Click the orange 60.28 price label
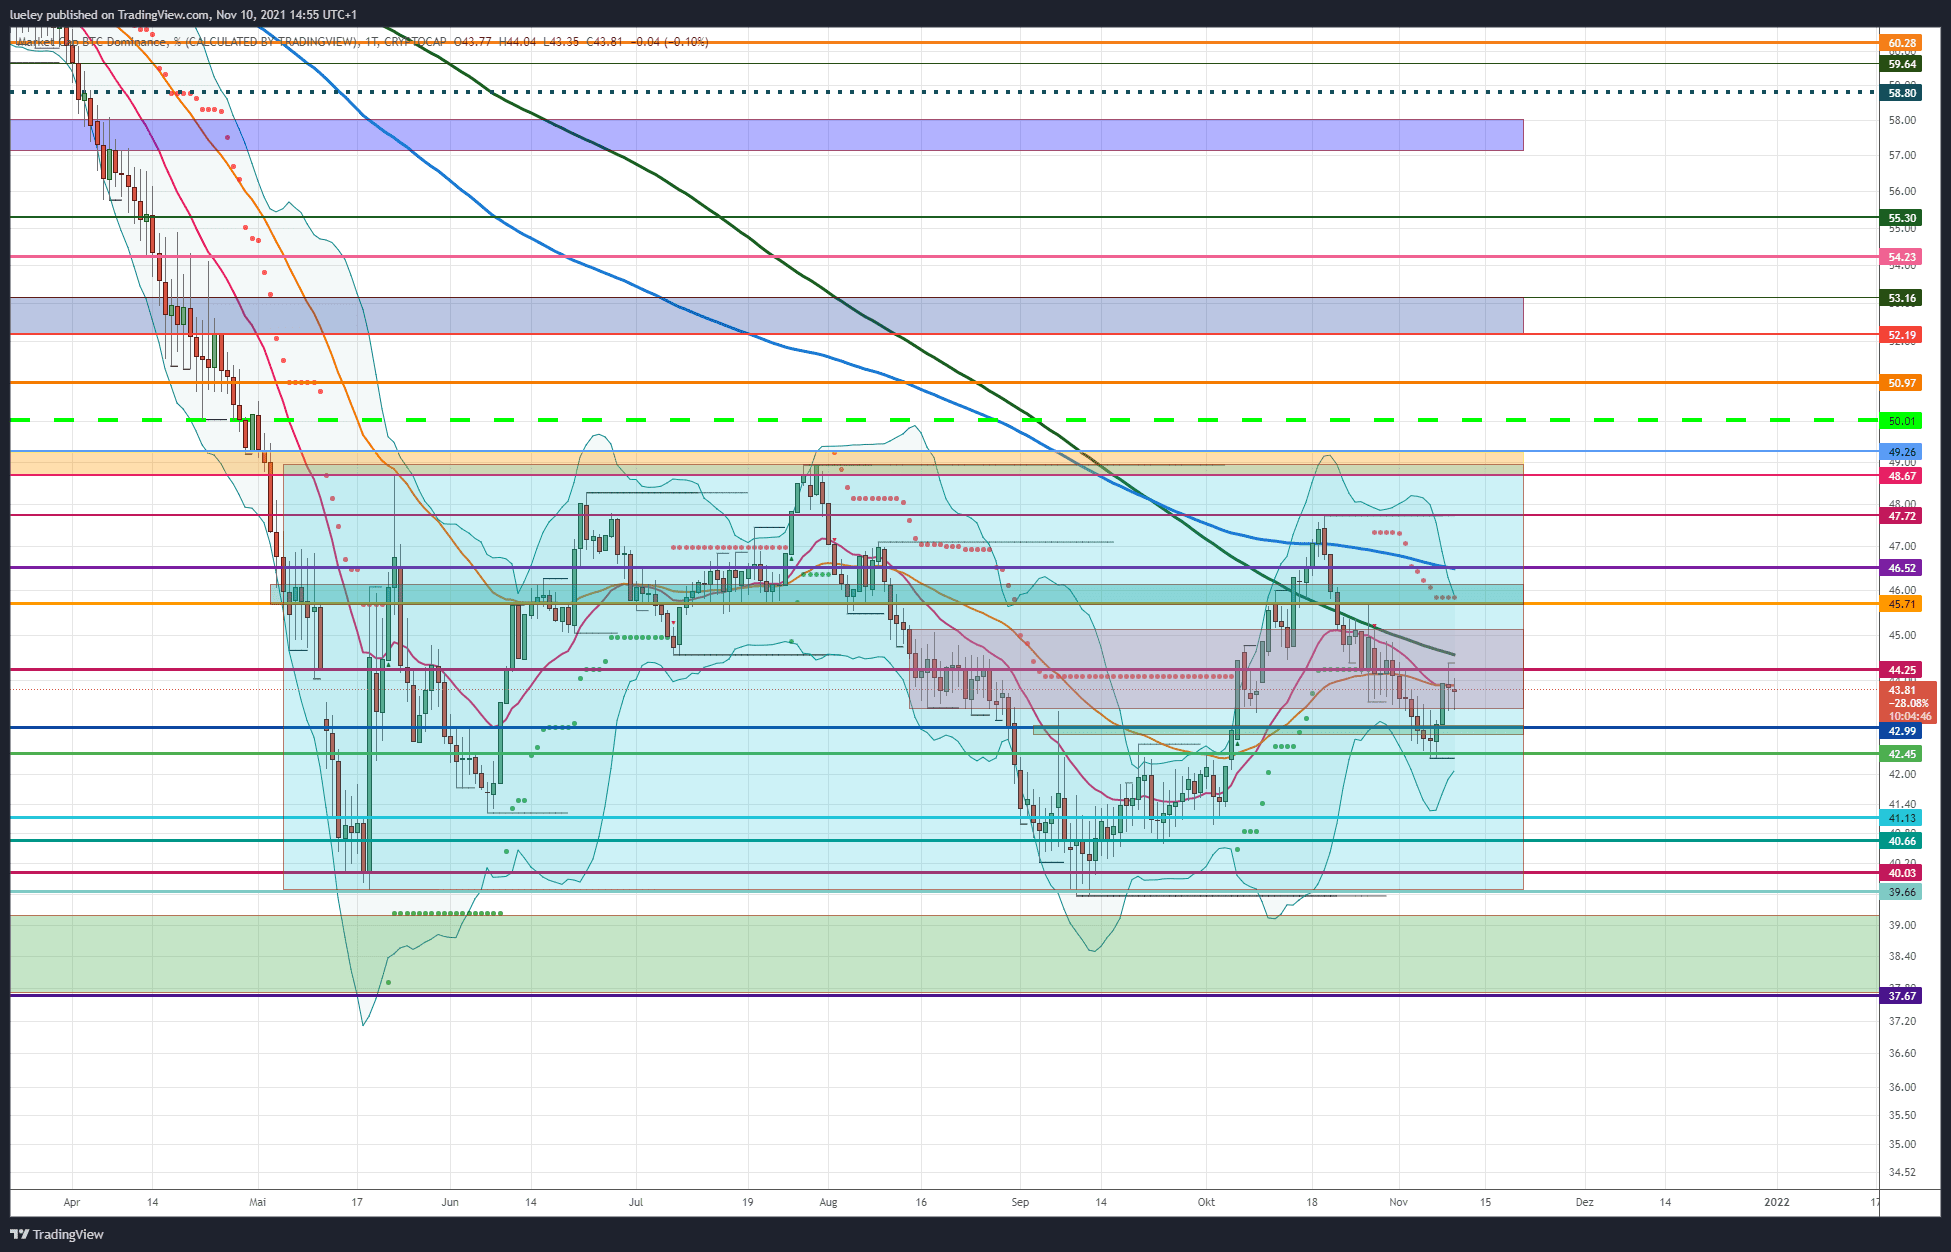This screenshot has height=1252, width=1951. tap(1902, 43)
